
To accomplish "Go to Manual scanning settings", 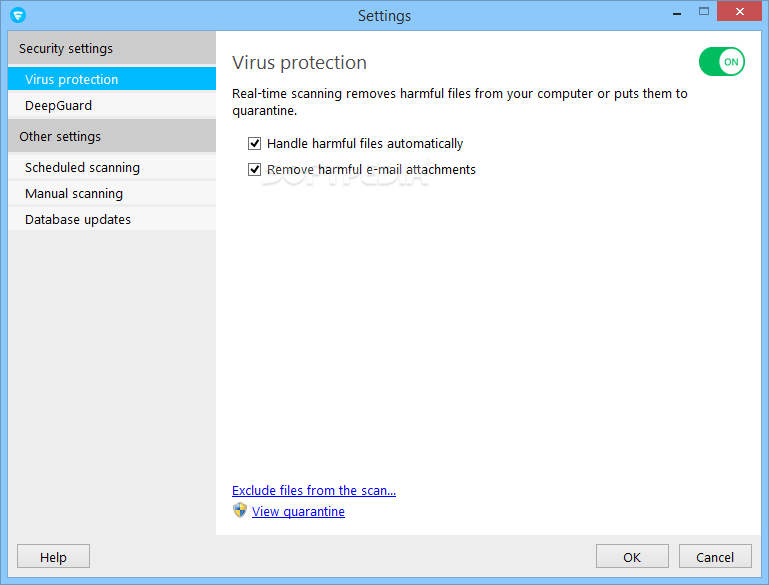I will tap(112, 193).
